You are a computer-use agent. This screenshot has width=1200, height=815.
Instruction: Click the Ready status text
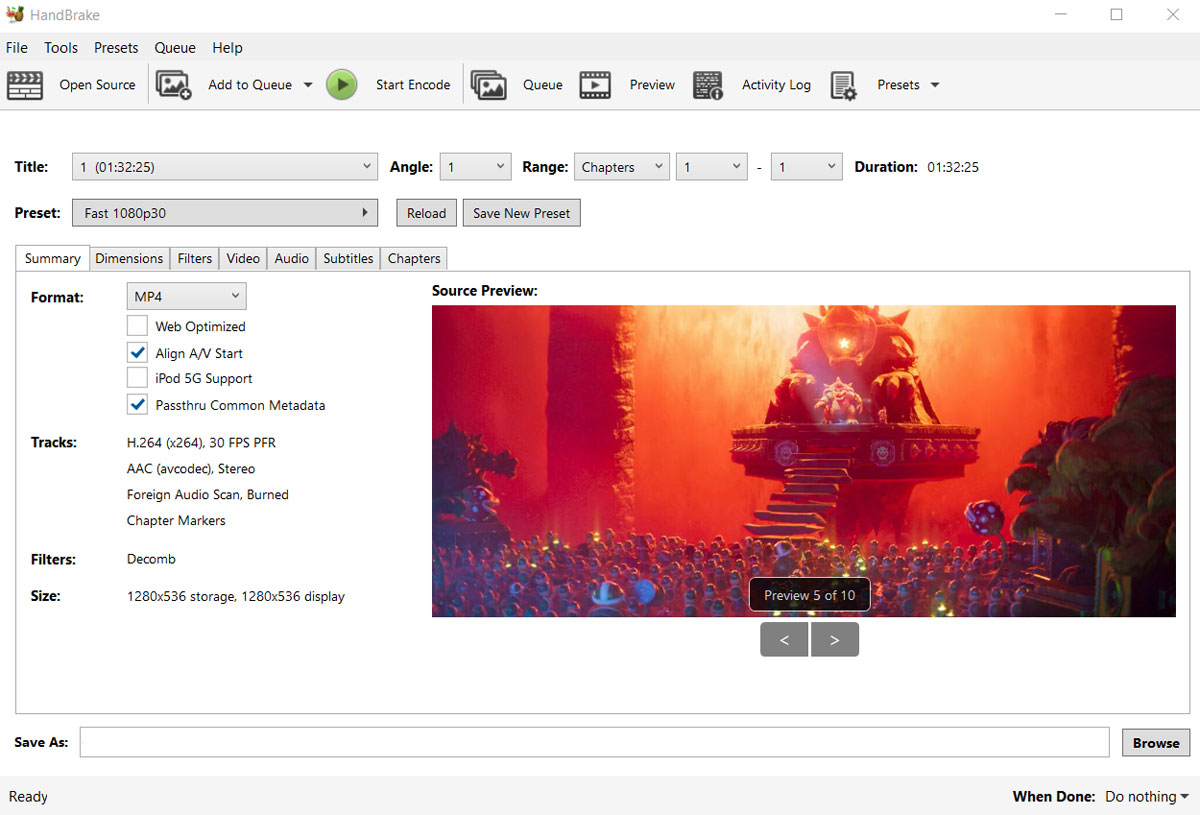pyautogui.click(x=28, y=797)
